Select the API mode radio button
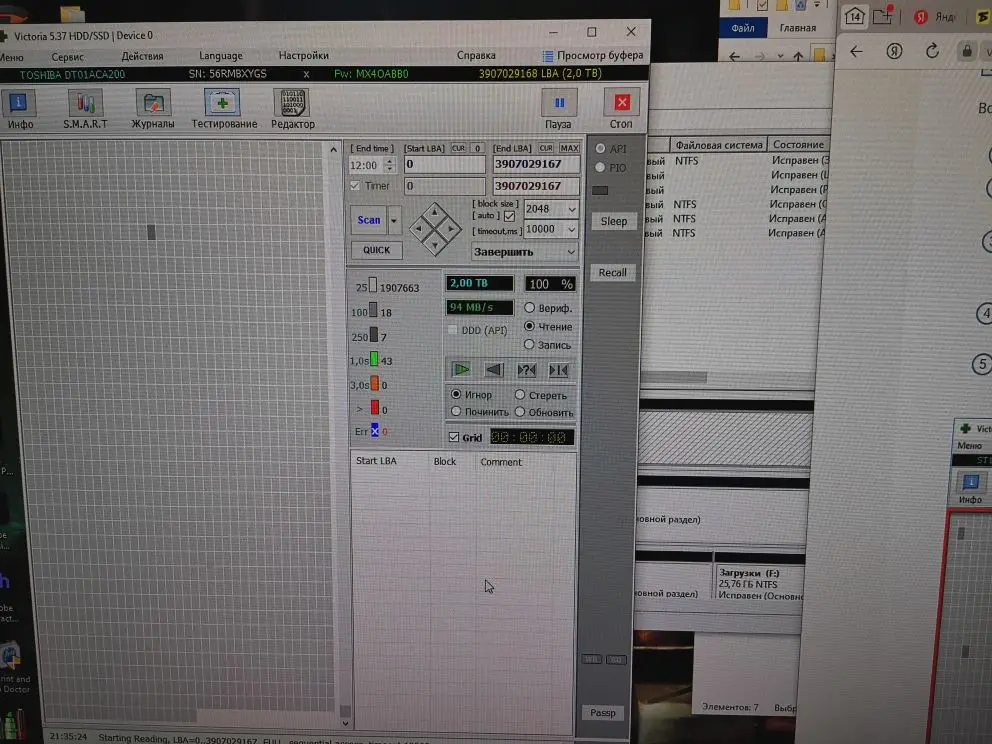Viewport: 992px width, 744px height. [x=600, y=149]
